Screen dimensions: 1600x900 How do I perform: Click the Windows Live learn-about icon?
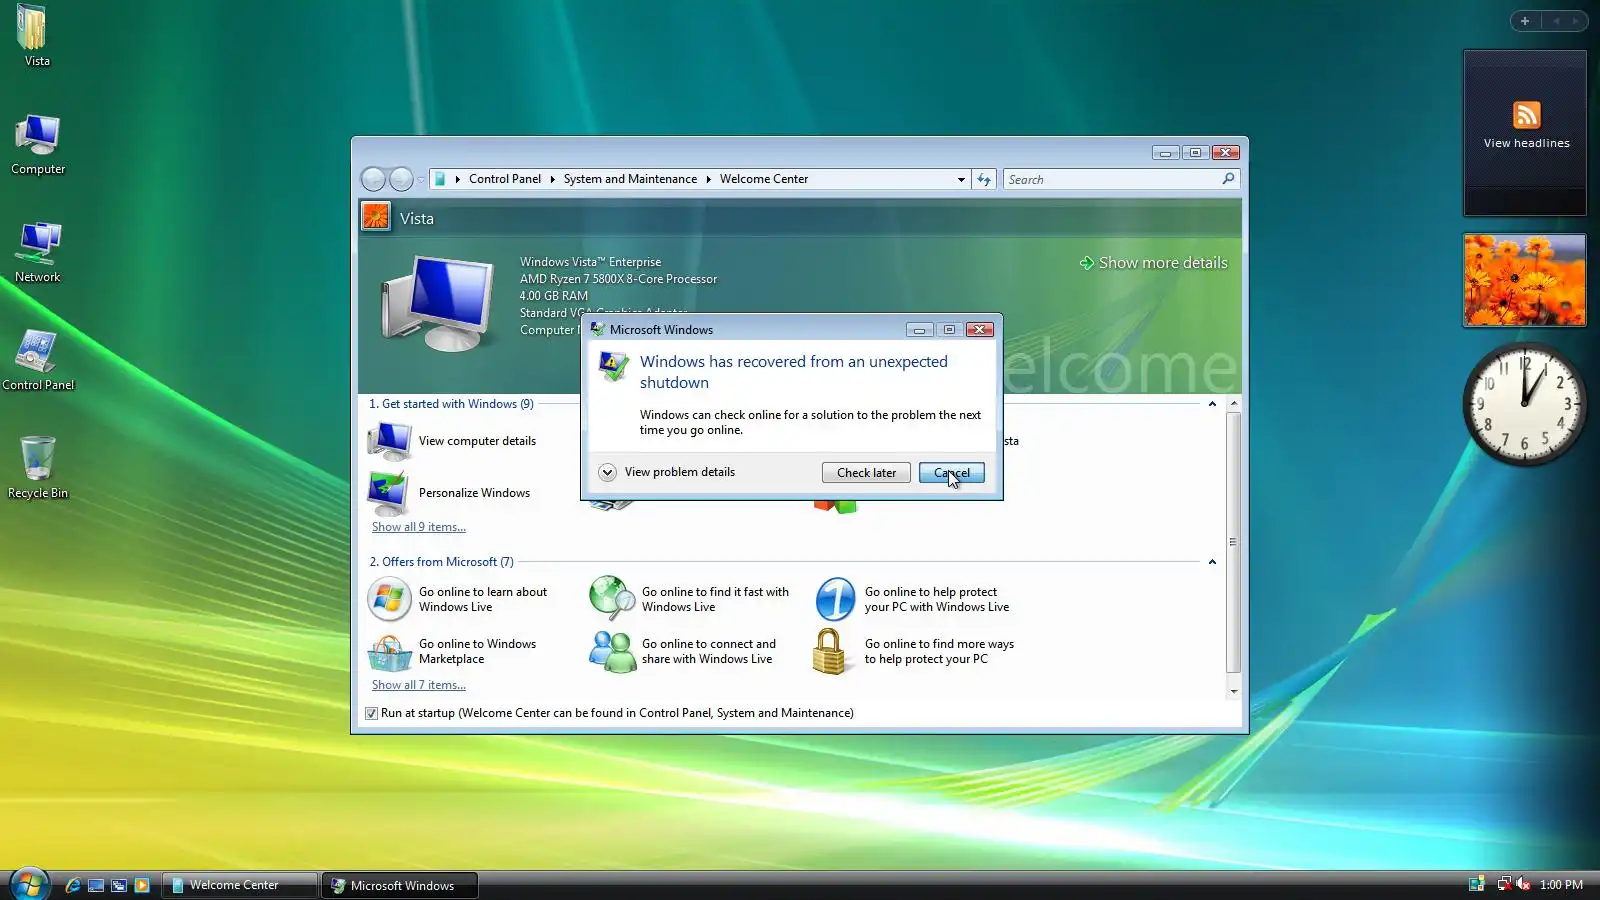pos(389,599)
